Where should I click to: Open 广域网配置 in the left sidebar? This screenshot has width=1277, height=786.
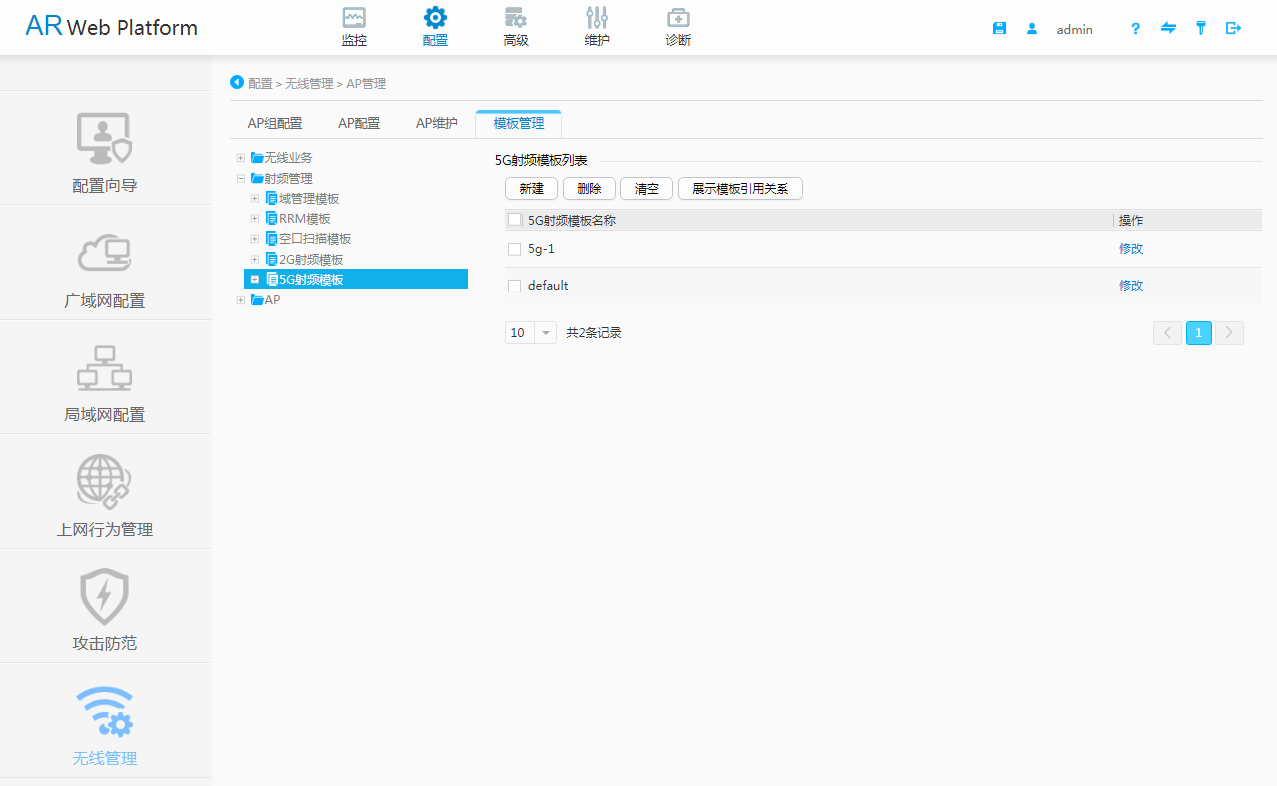(104, 262)
